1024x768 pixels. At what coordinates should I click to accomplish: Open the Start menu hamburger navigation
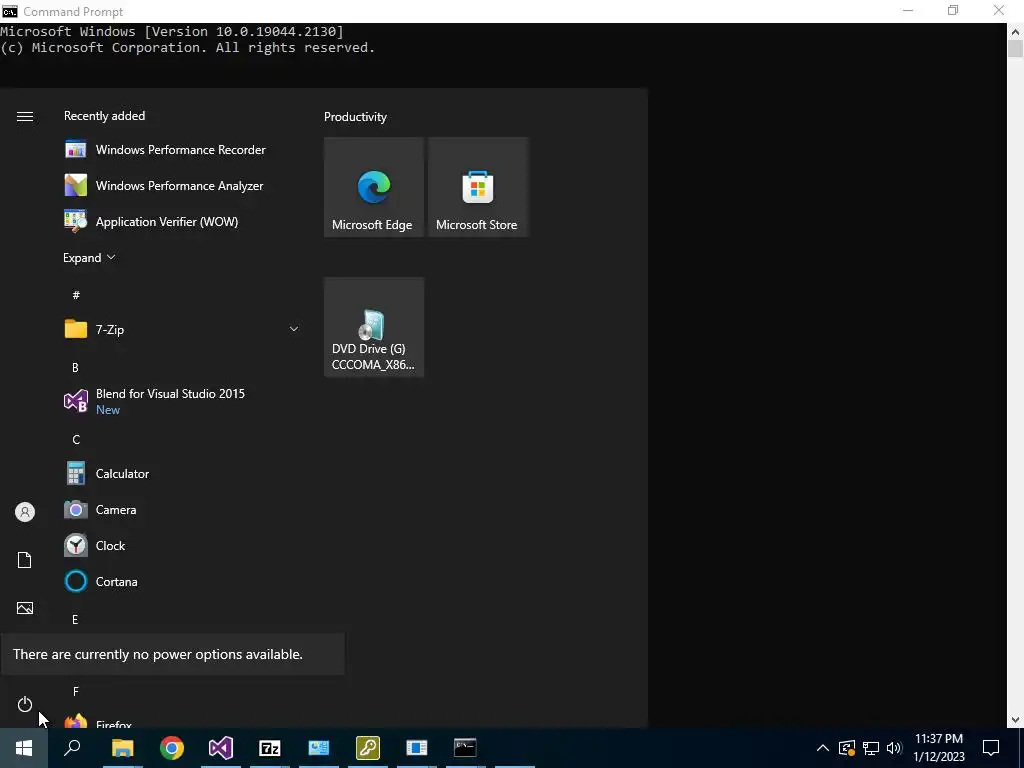coord(25,116)
